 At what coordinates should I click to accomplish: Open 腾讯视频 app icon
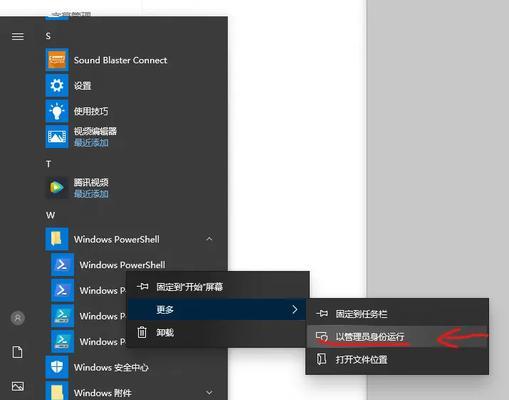pos(57,188)
